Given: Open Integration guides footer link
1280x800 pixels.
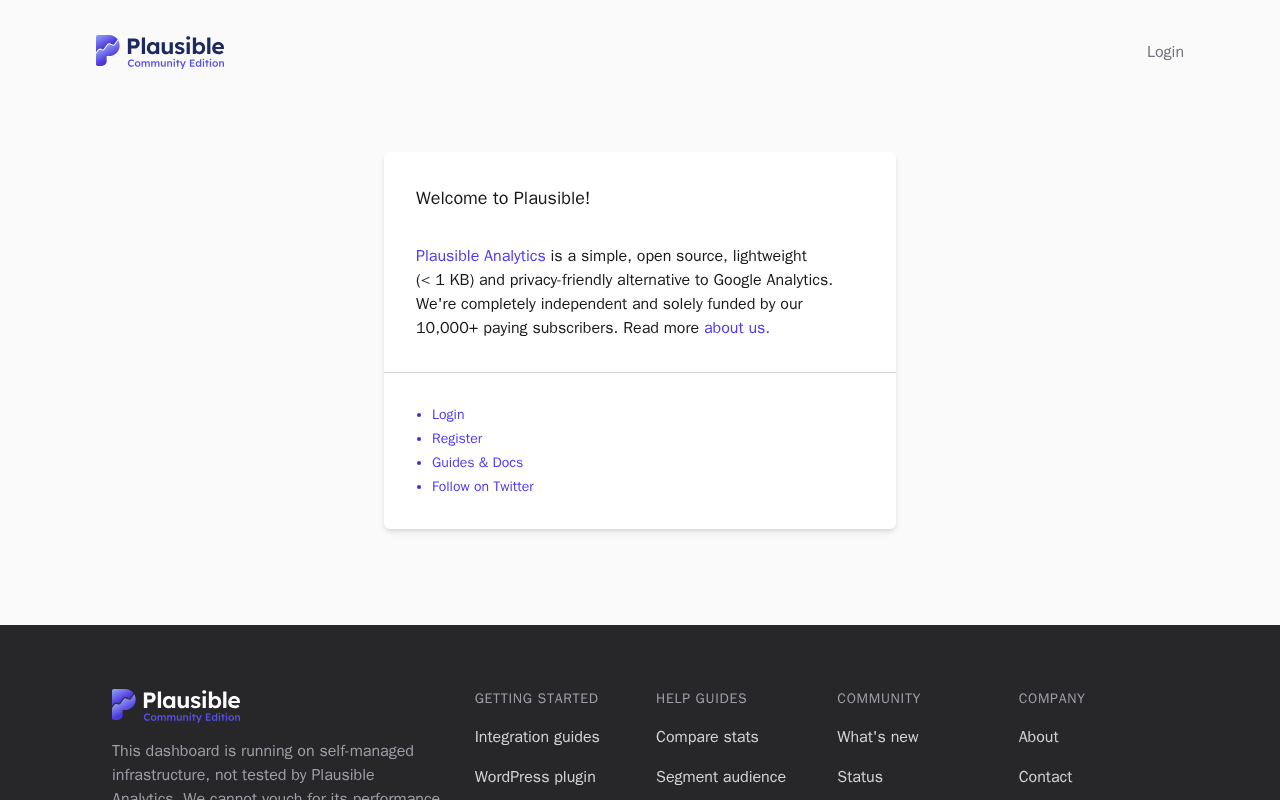Looking at the screenshot, I should point(537,737).
